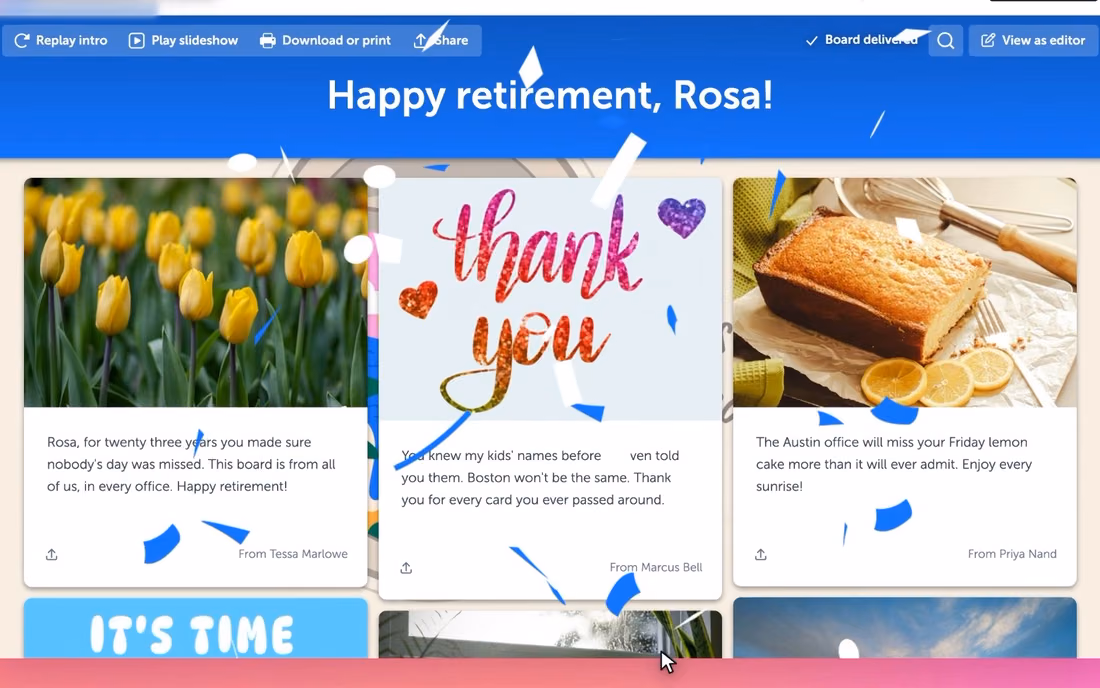Click the Replay intro button
Screen dimensions: 1100x688
[61, 41]
